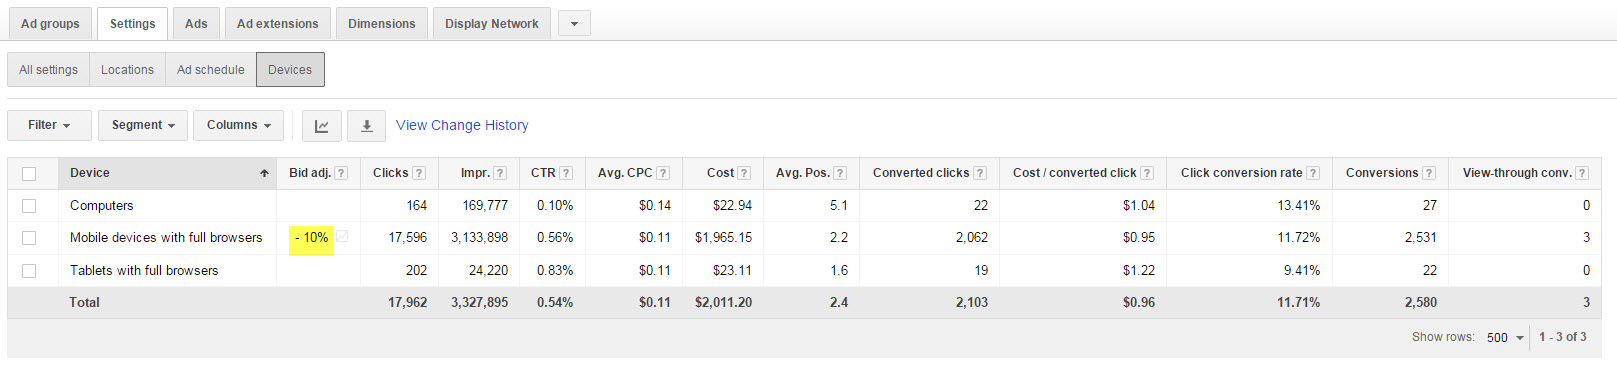Open the Show rows 500 dropdown
Screen dimensions: 1617x373
tap(1505, 338)
